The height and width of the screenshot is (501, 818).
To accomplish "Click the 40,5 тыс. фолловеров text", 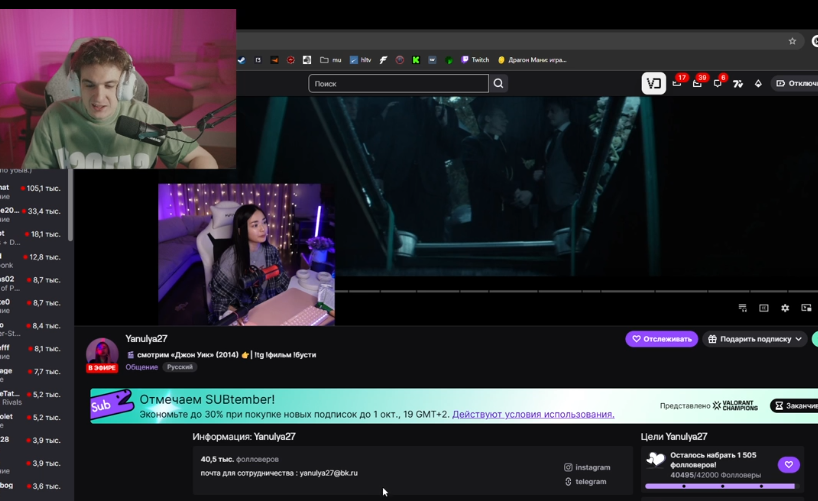I will 239,459.
